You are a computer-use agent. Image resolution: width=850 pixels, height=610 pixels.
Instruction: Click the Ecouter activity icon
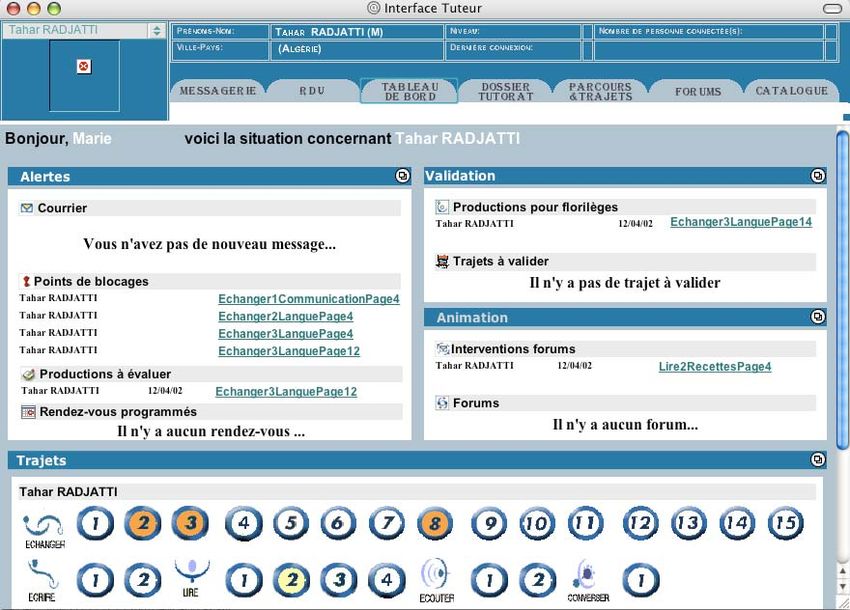pyautogui.click(x=436, y=578)
